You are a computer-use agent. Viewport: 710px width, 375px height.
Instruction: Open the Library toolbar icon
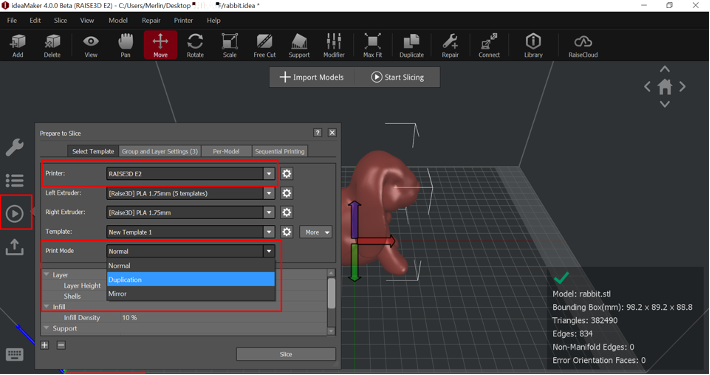click(533, 45)
